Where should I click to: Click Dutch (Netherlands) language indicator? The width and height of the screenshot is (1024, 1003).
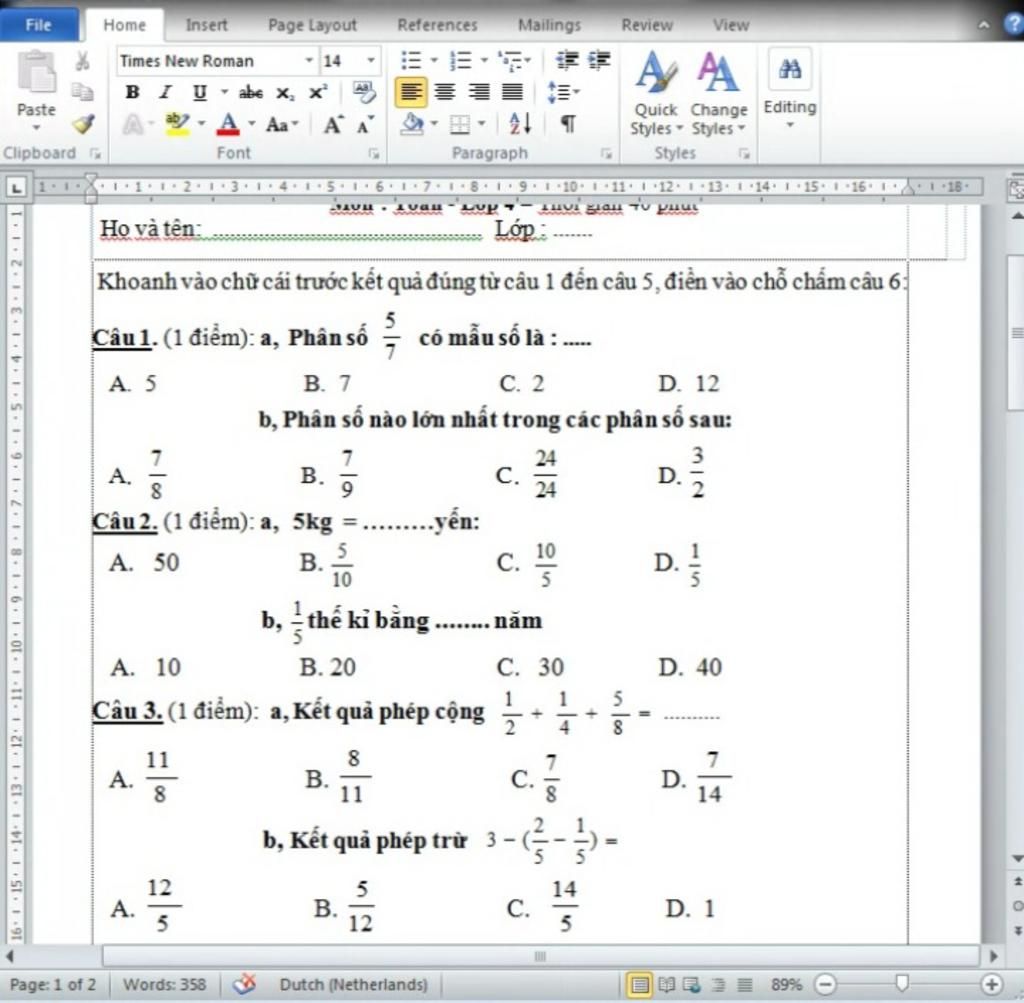coord(353,984)
